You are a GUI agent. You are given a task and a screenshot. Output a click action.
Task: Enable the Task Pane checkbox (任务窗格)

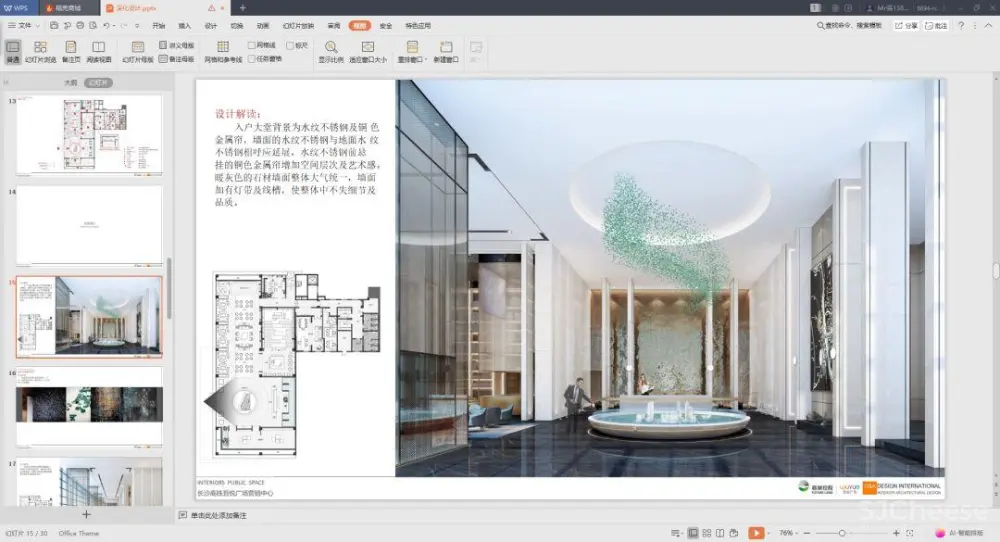(252, 59)
